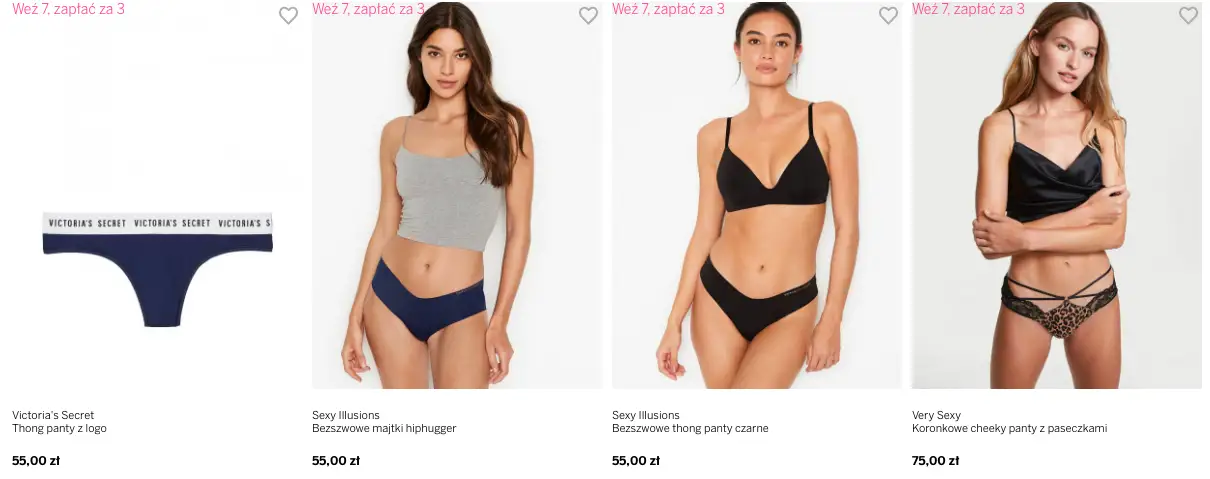
Task: Click the Victoria's Secret brand name
Action: (53, 415)
